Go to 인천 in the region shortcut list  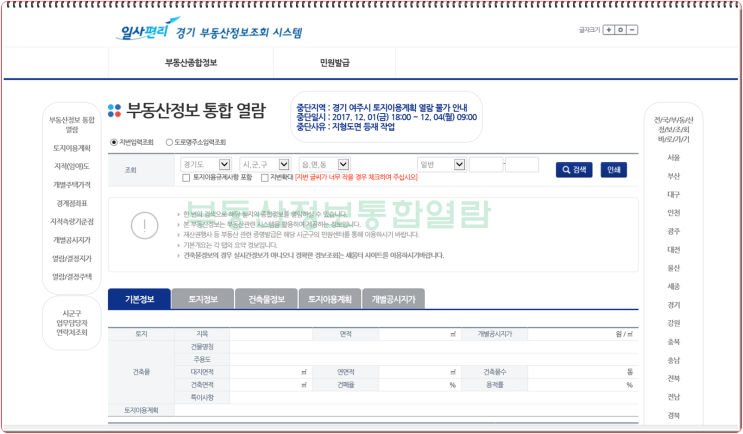pyautogui.click(x=673, y=213)
